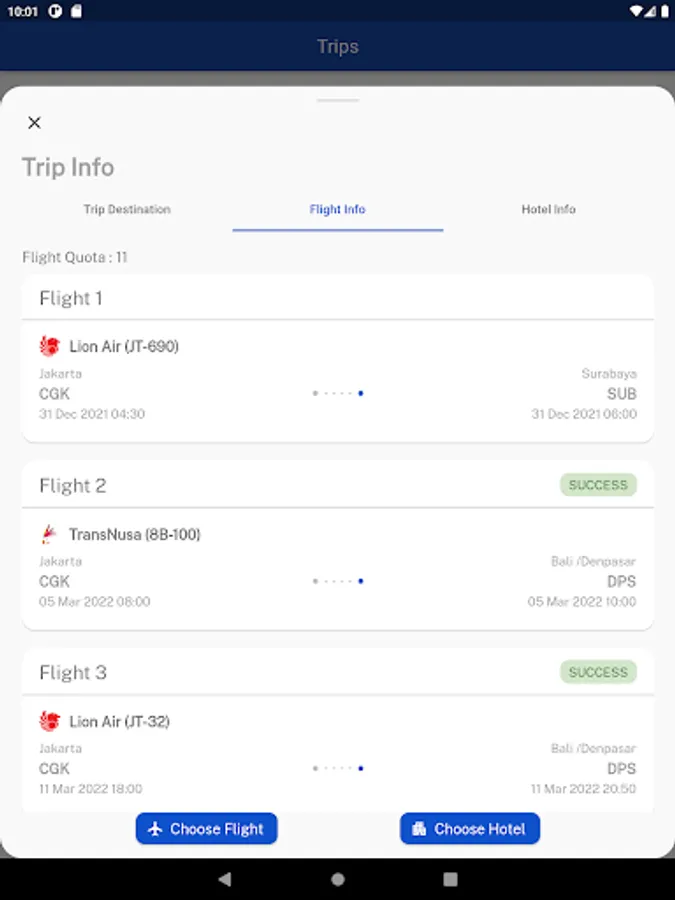Tap the Android back navigation button

(225, 879)
